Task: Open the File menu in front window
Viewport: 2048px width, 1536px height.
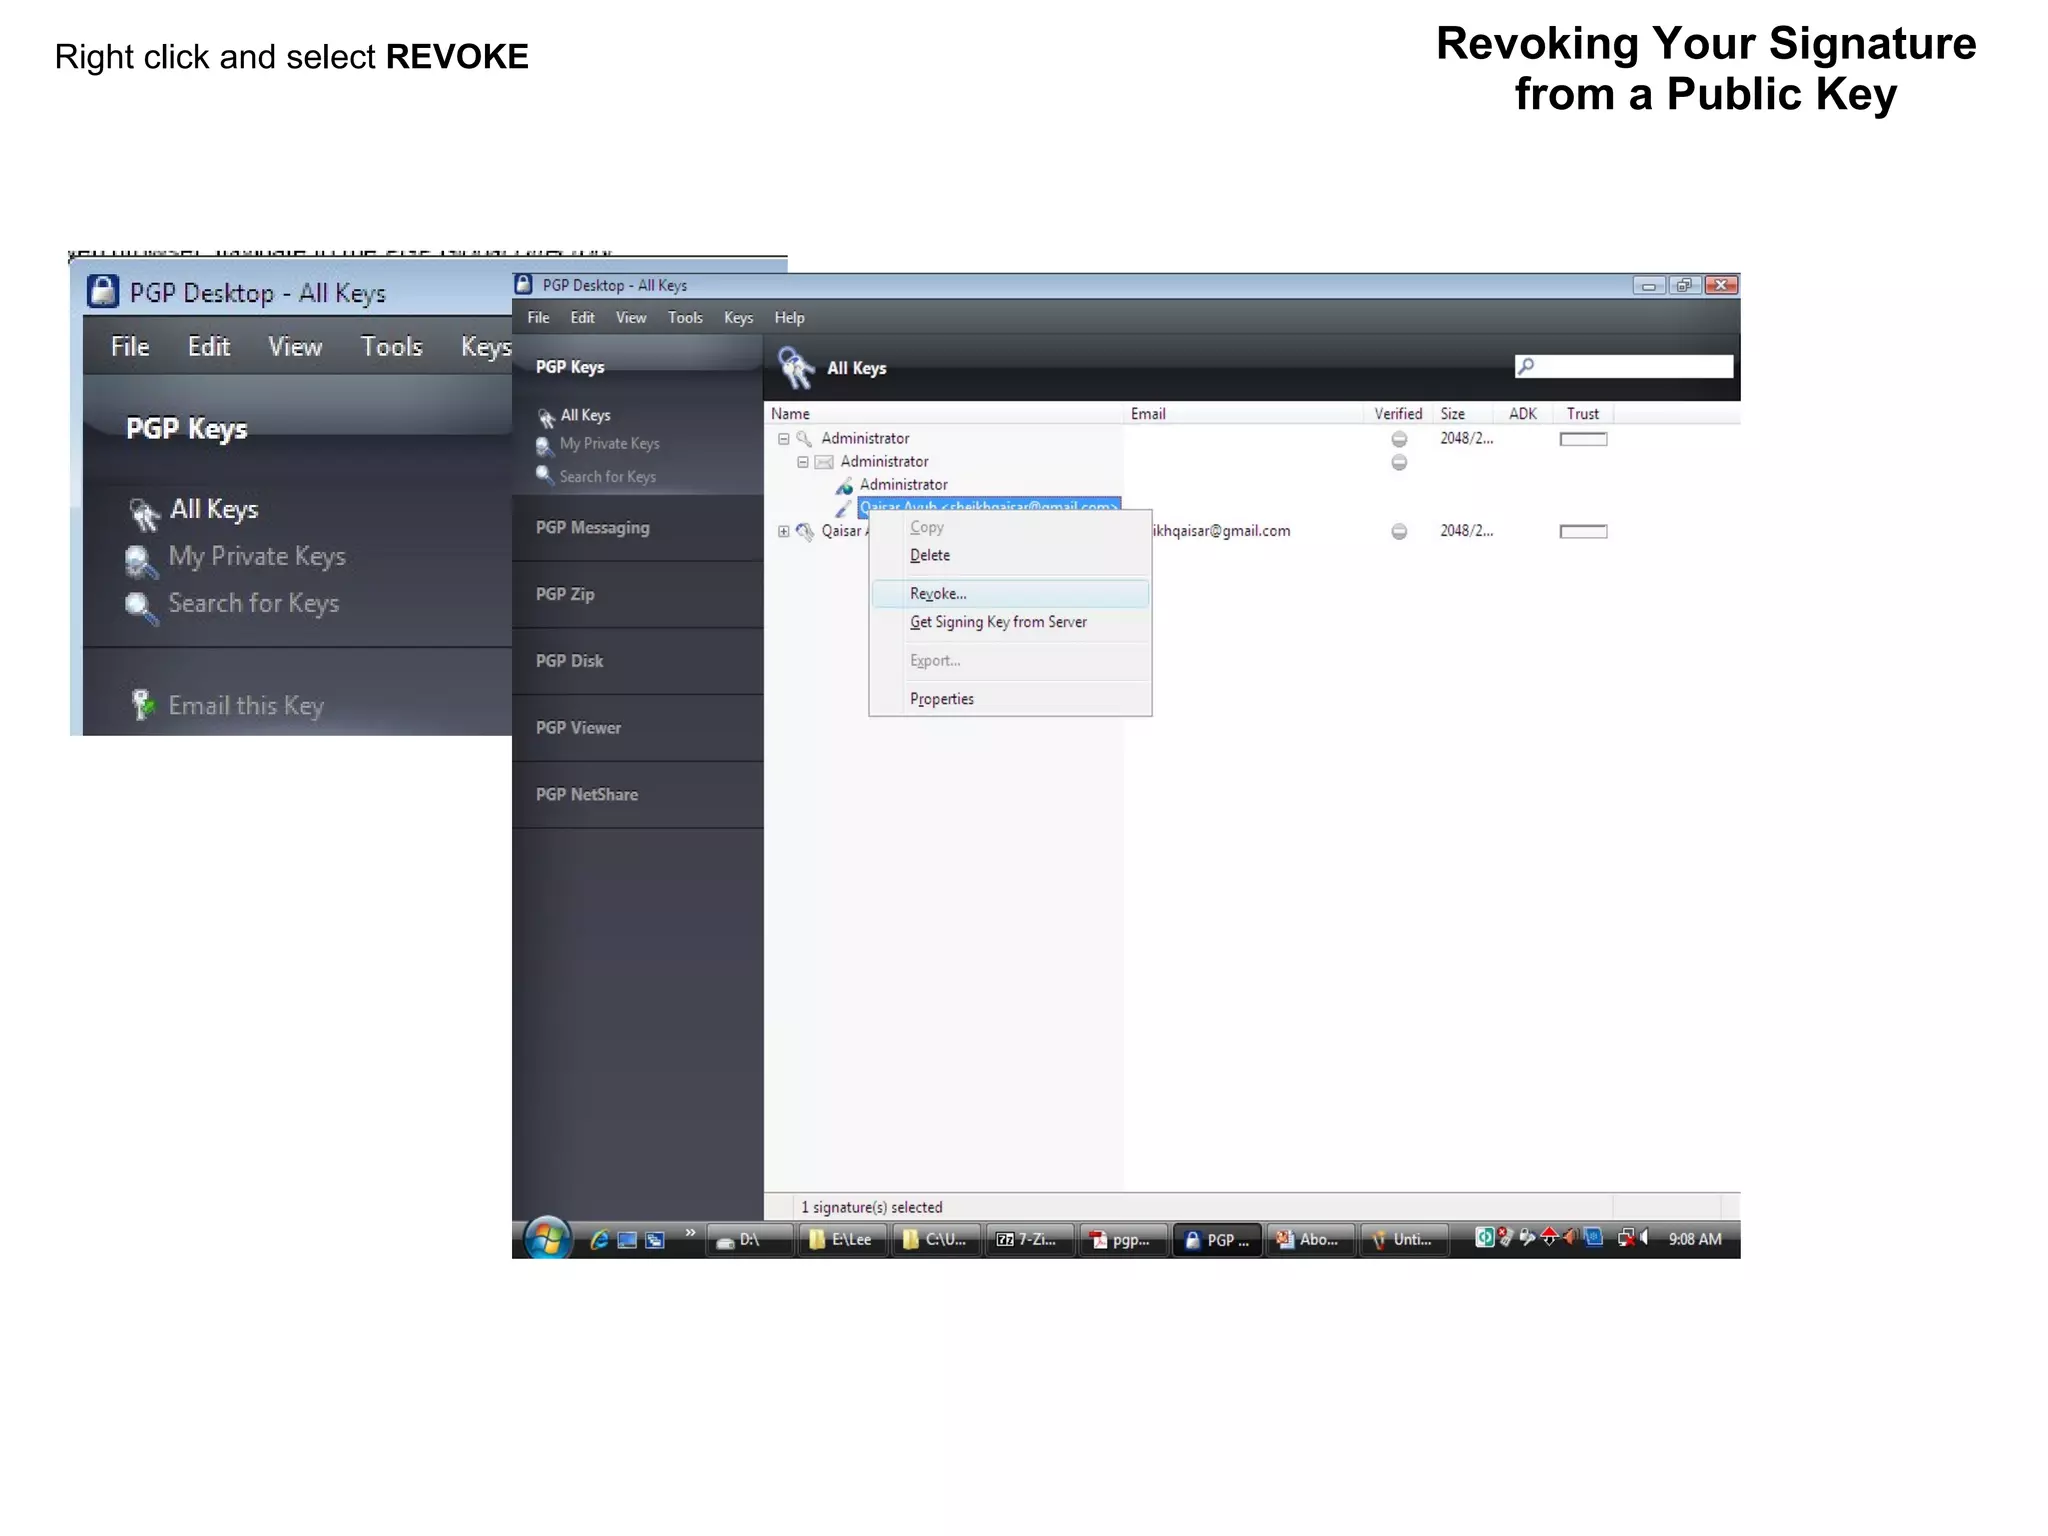Action: pyautogui.click(x=538, y=318)
